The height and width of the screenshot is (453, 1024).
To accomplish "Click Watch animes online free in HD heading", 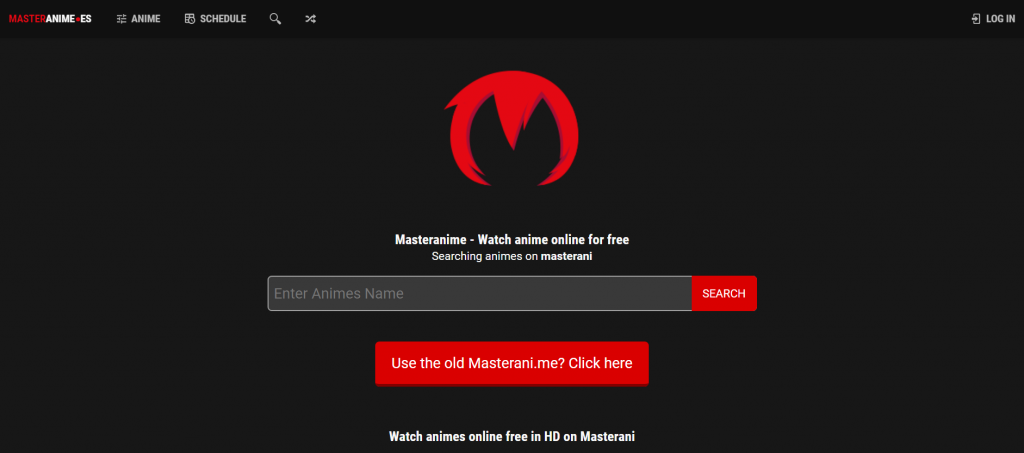I will coord(512,436).
